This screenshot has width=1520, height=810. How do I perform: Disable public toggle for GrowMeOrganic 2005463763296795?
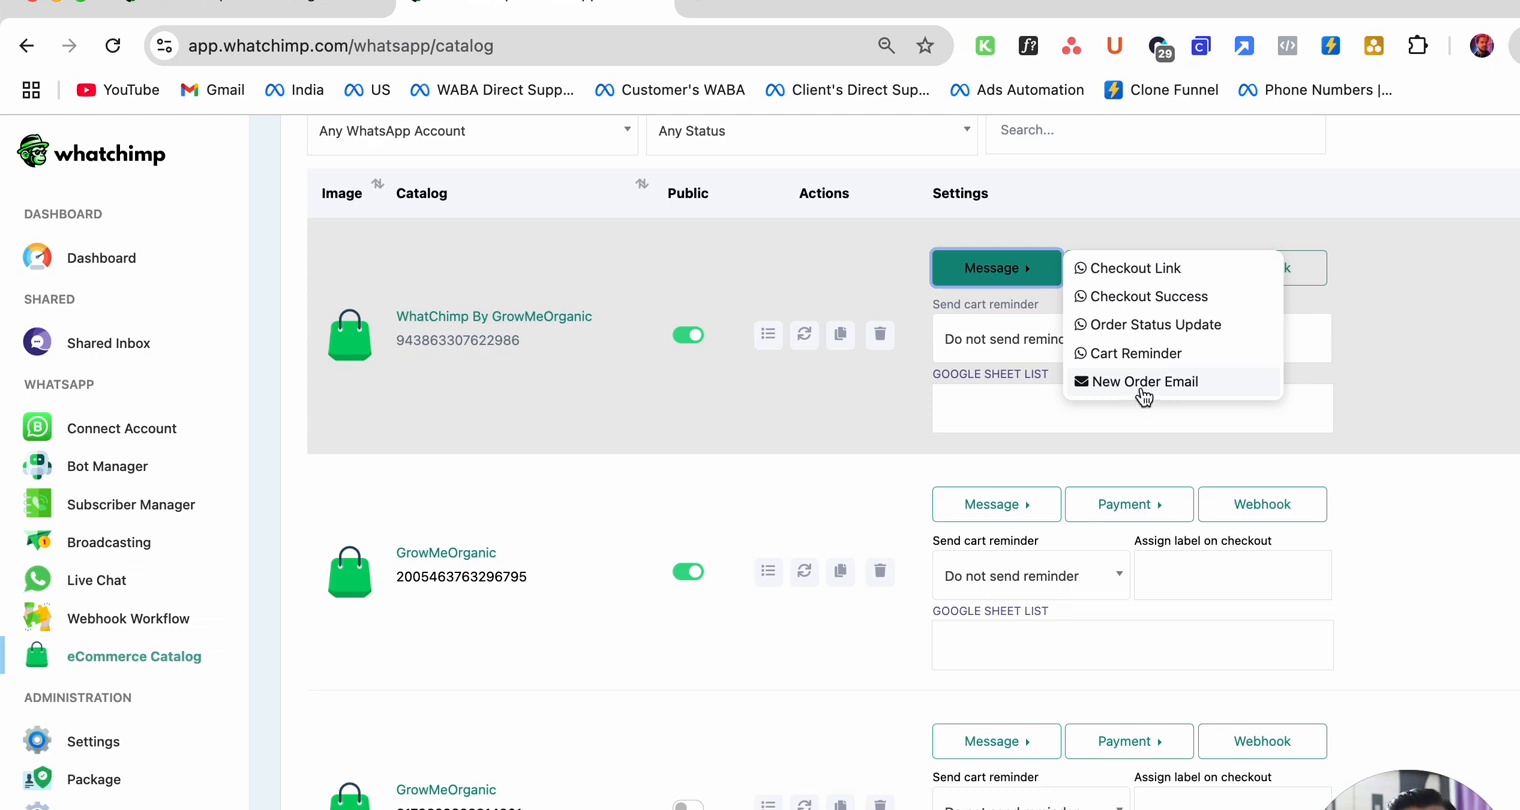click(x=688, y=572)
